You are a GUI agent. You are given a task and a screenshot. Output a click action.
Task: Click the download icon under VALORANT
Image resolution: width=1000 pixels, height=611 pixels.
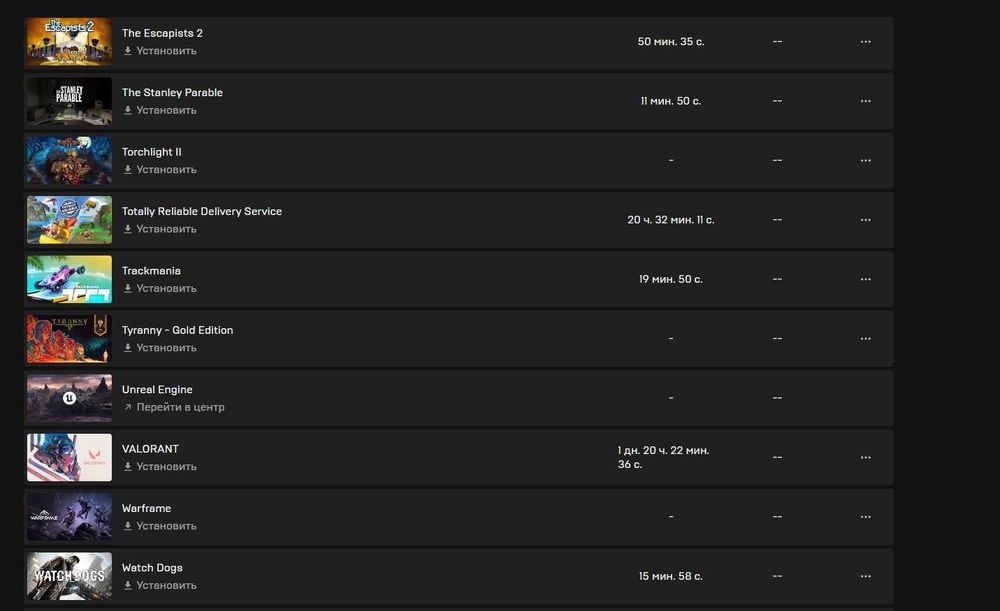pos(128,467)
